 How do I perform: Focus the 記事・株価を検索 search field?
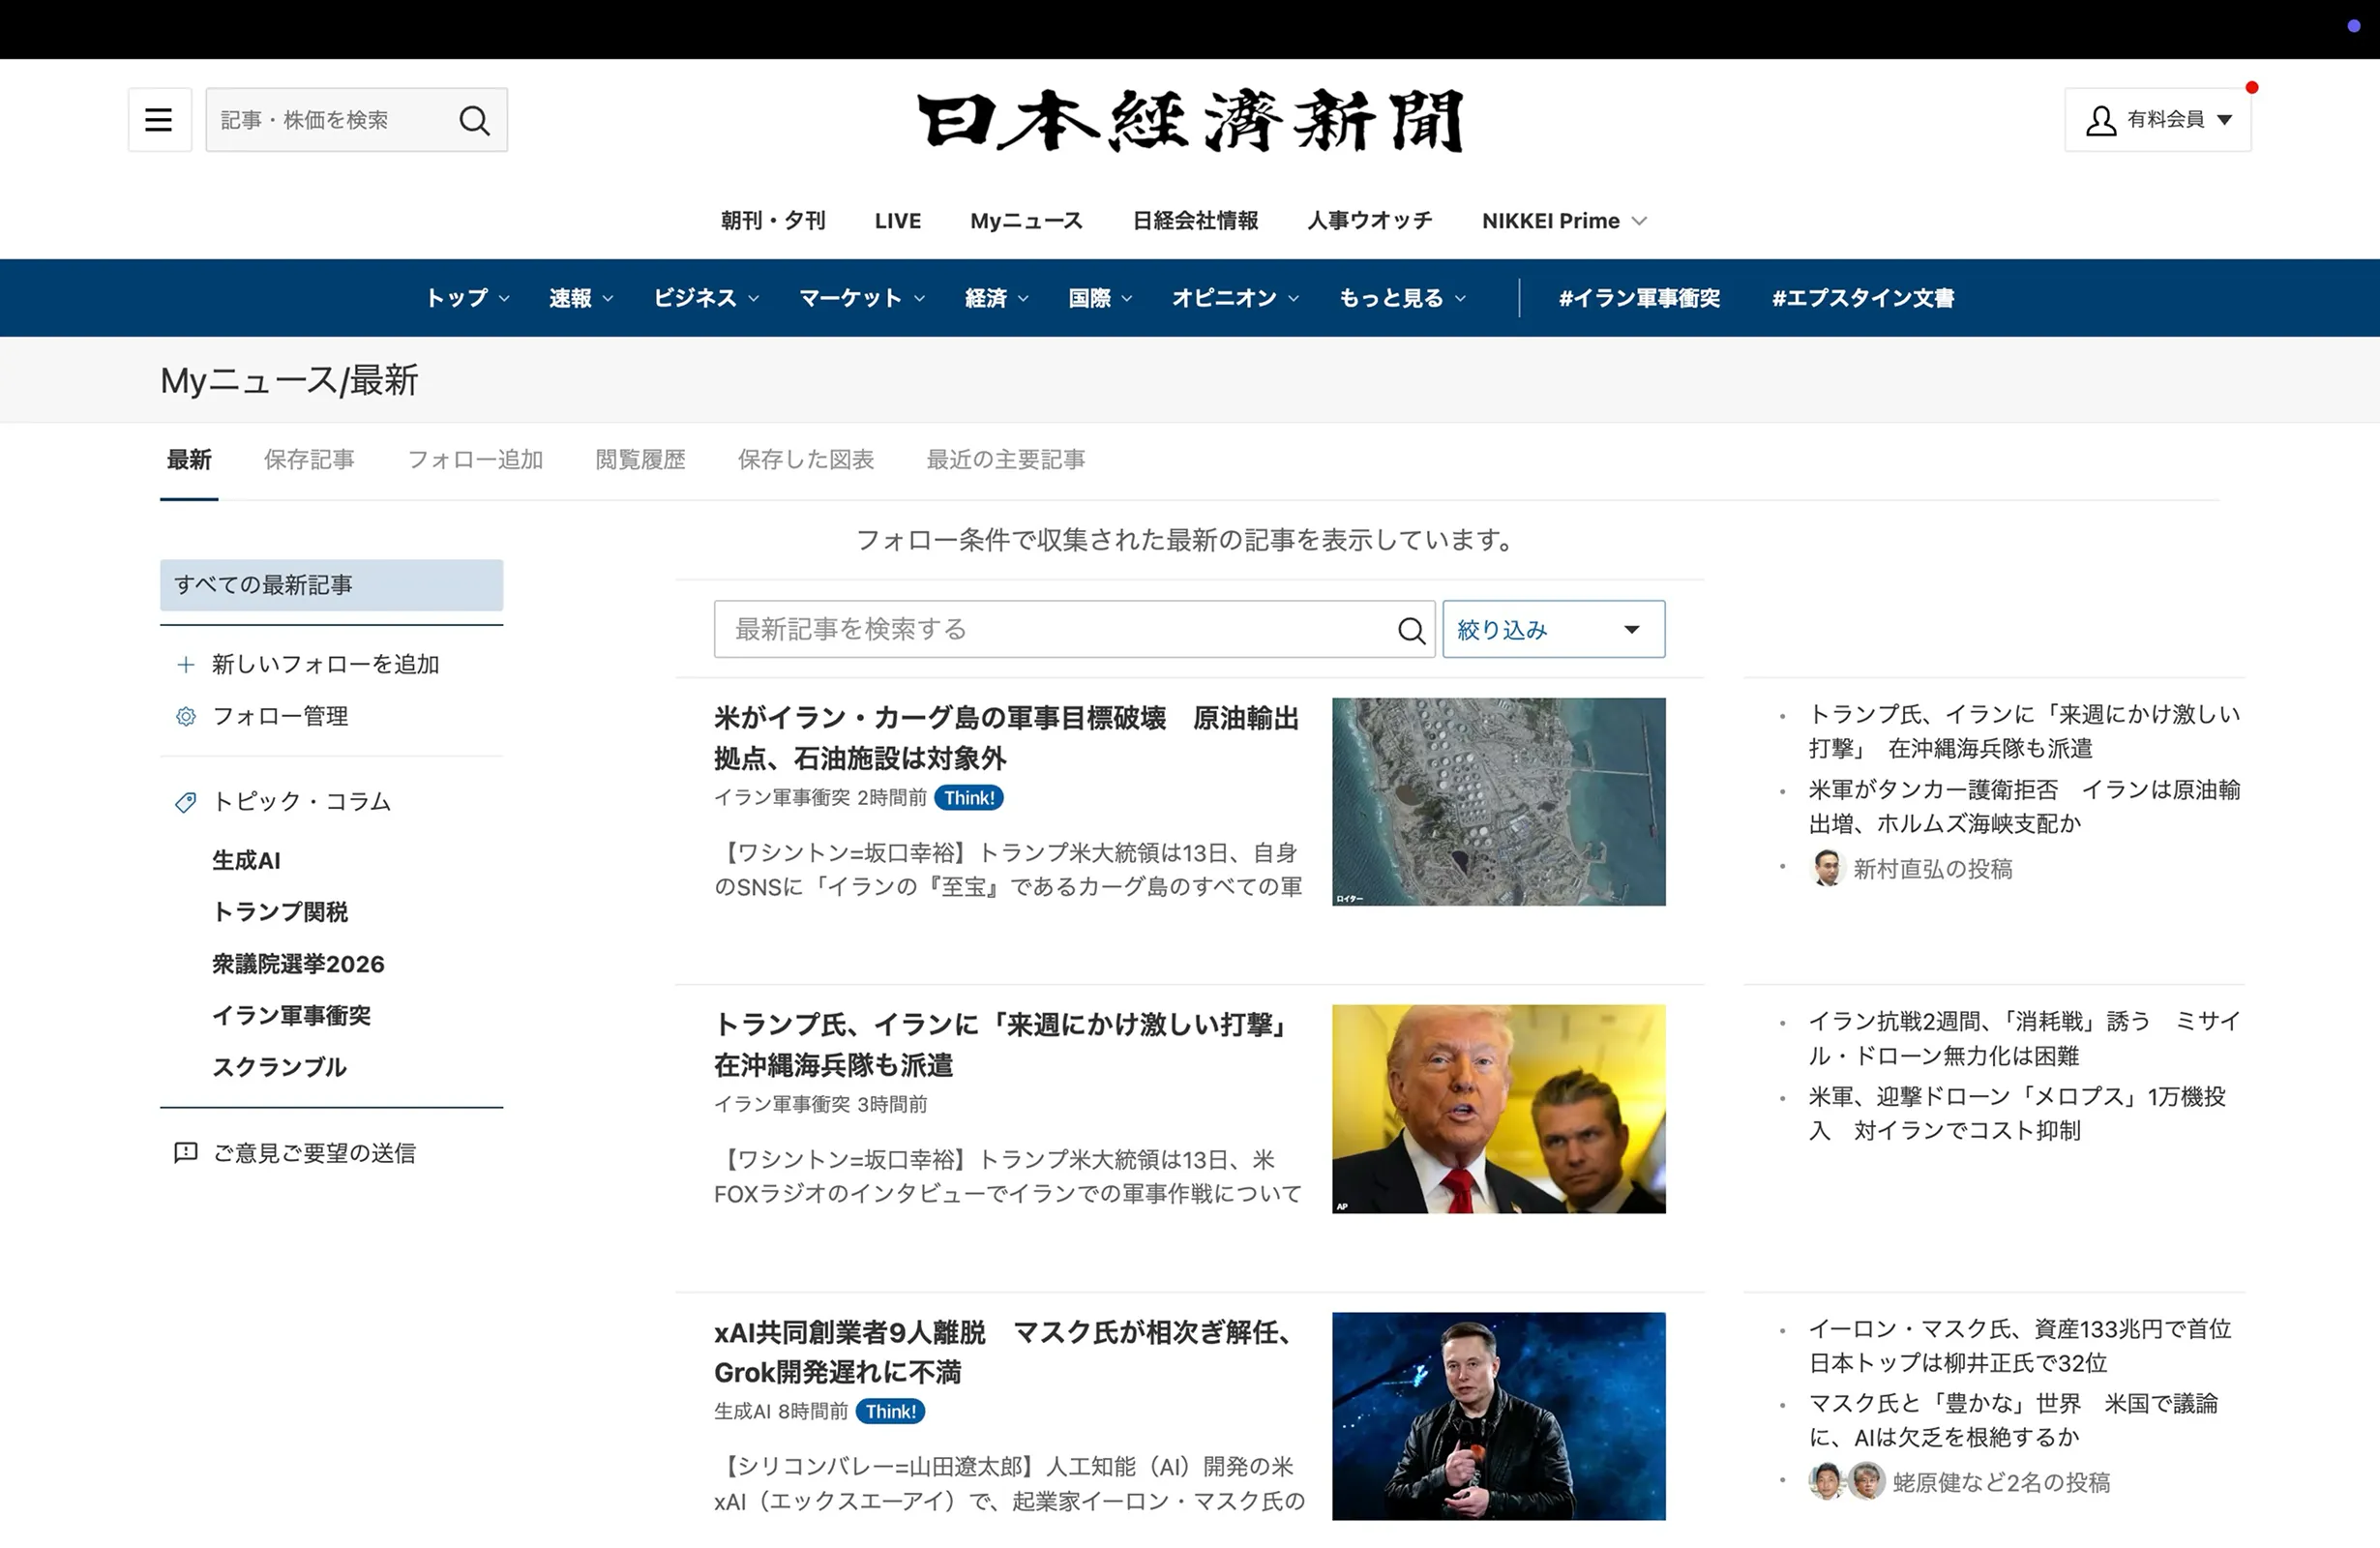[x=330, y=120]
